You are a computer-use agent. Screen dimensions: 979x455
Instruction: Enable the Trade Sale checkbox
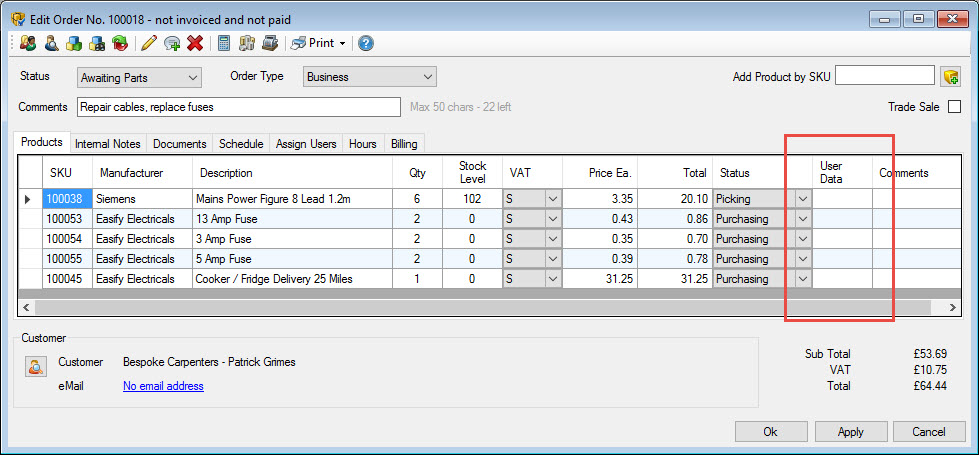pyautogui.click(x=954, y=107)
